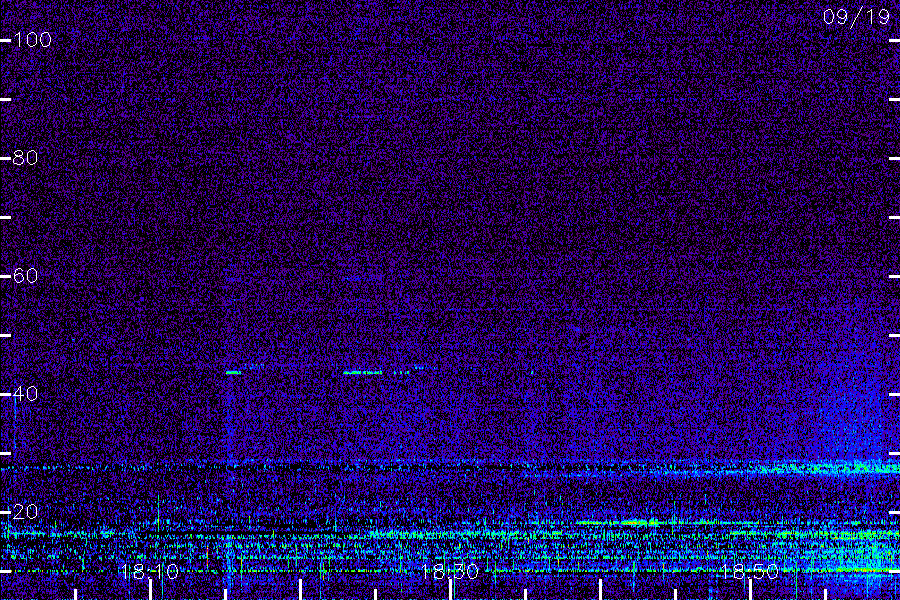
Task: Click the 18:10 time label
Action: tap(150, 572)
